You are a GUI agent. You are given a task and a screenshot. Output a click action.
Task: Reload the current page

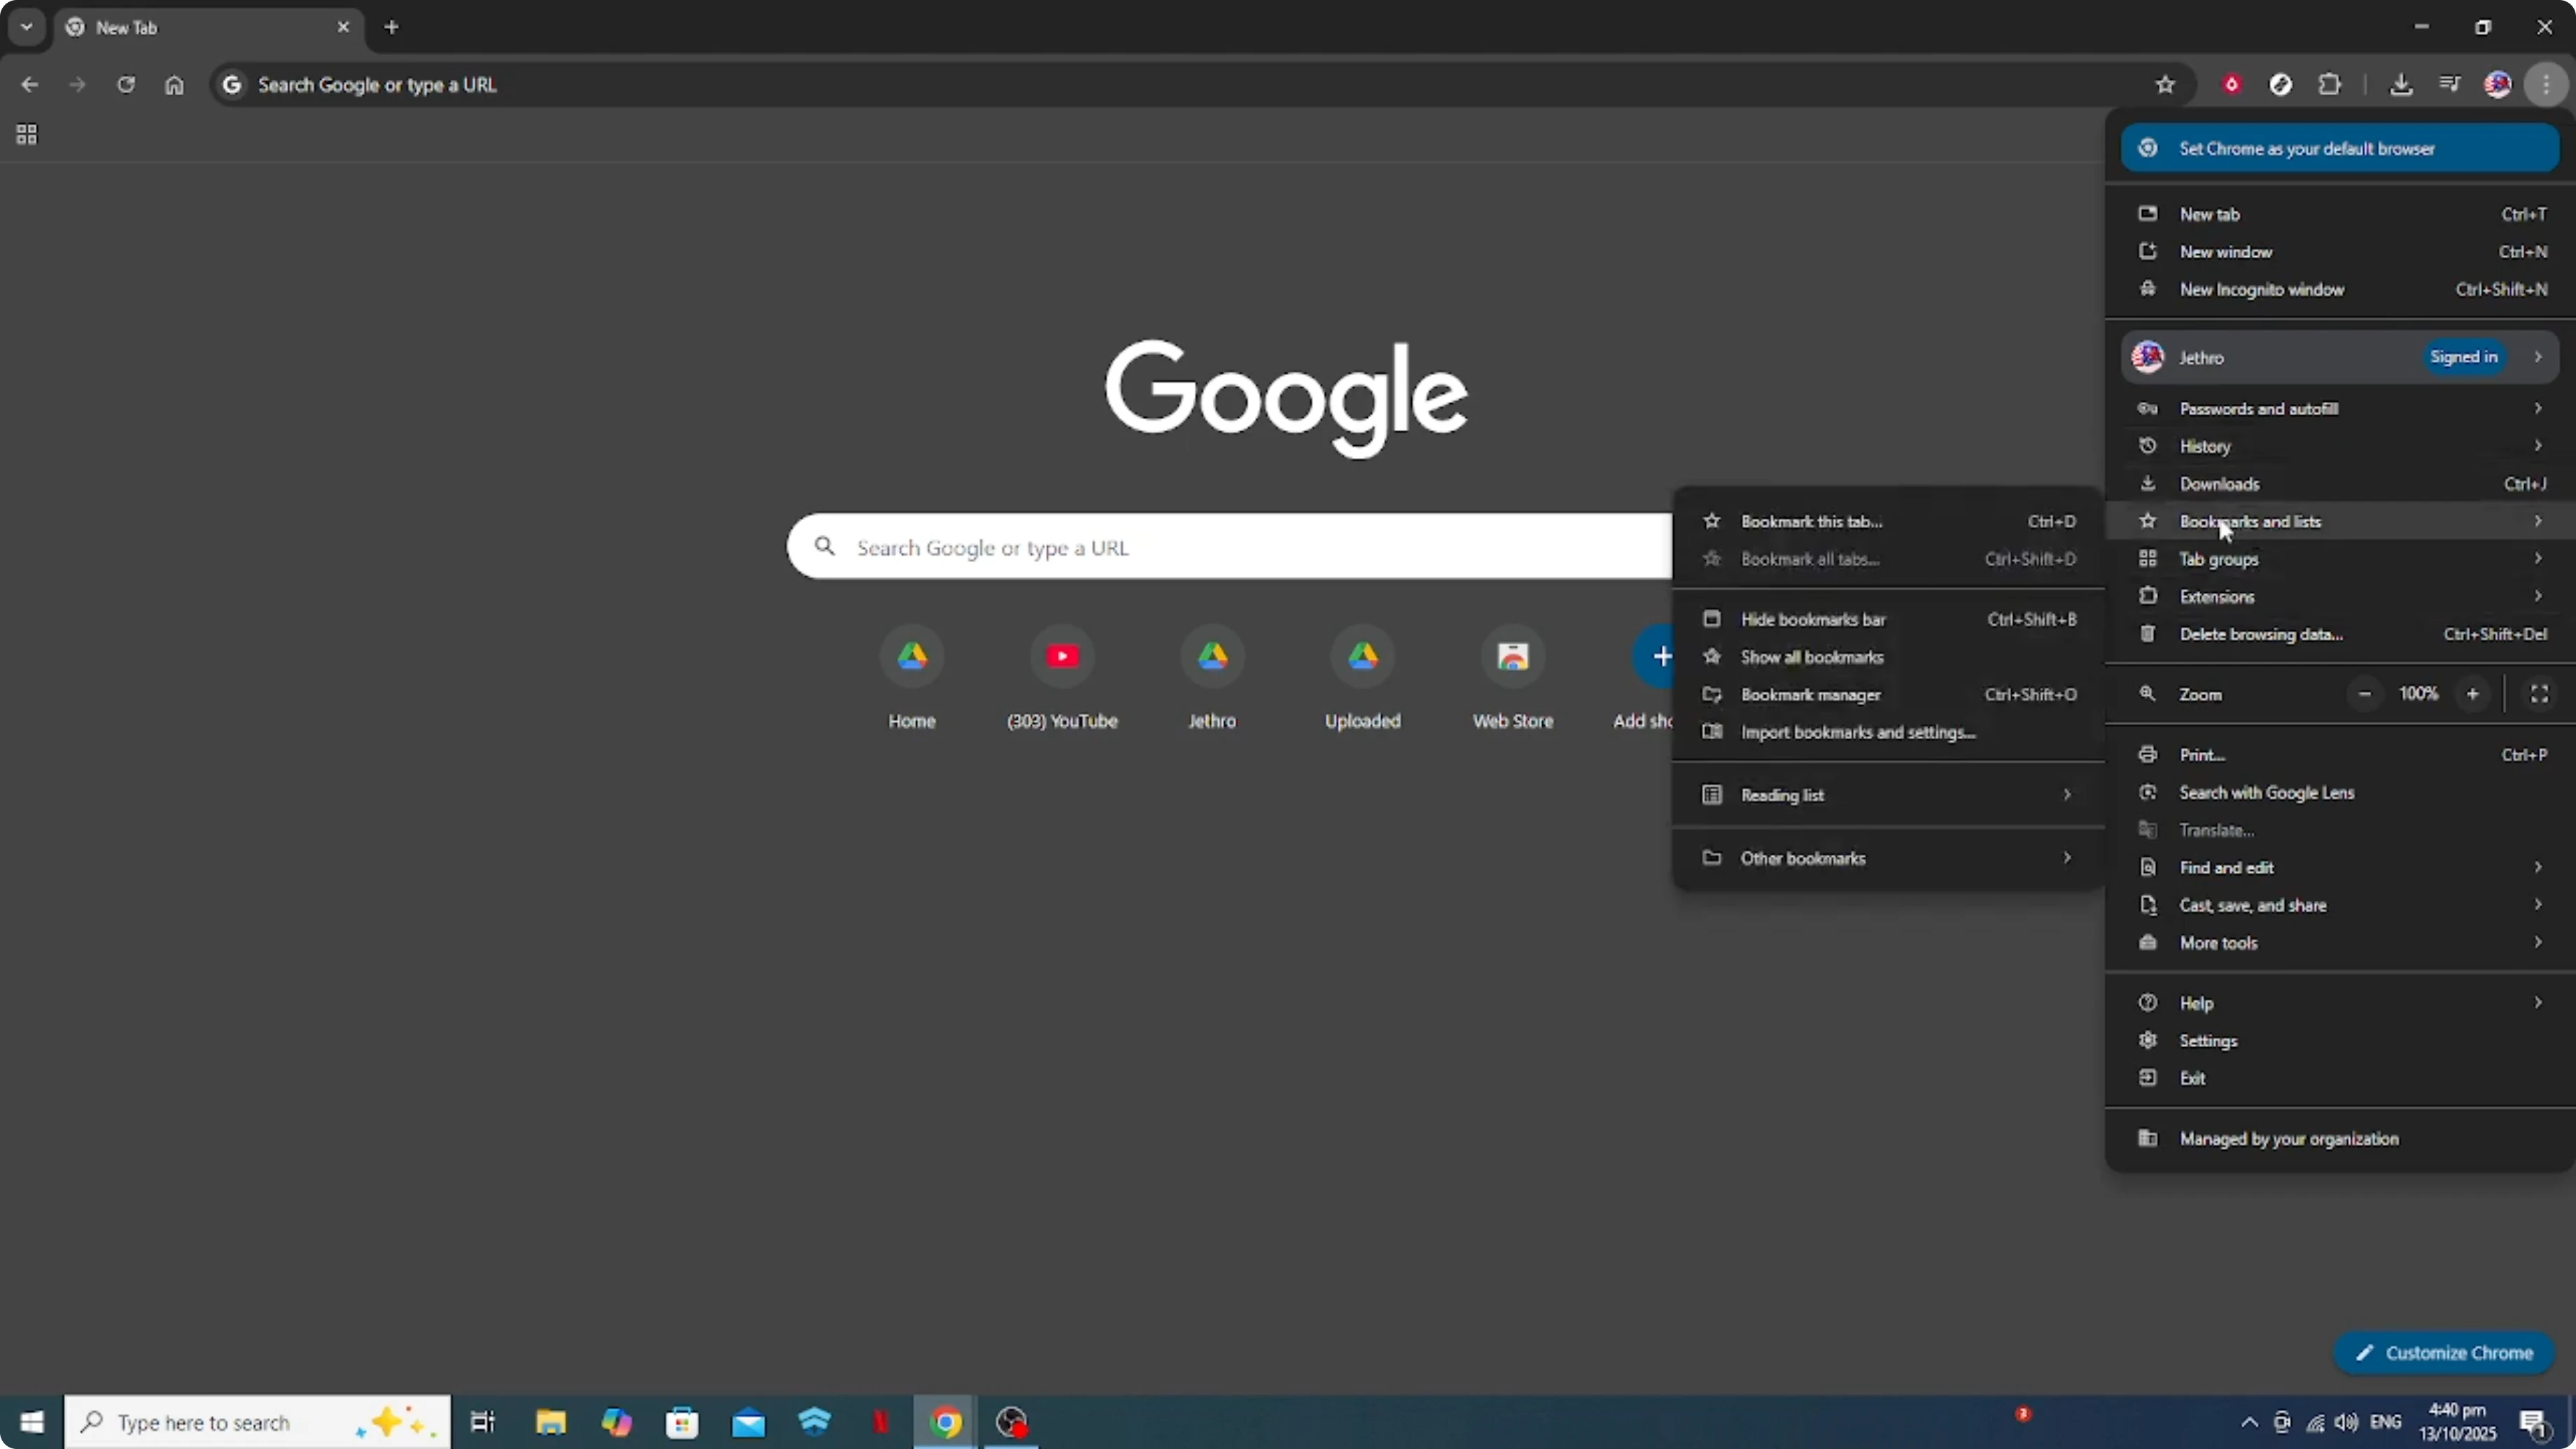point(126,85)
